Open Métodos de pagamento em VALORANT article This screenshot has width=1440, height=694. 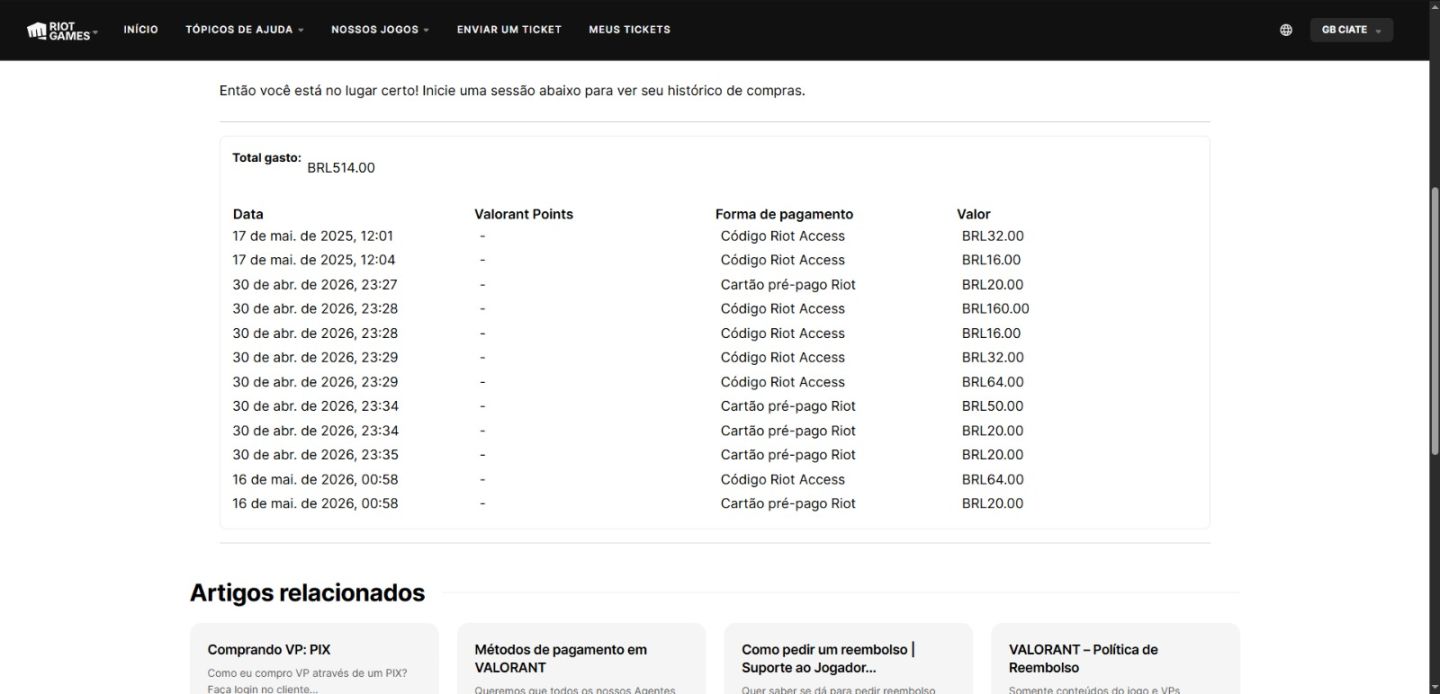click(x=581, y=658)
